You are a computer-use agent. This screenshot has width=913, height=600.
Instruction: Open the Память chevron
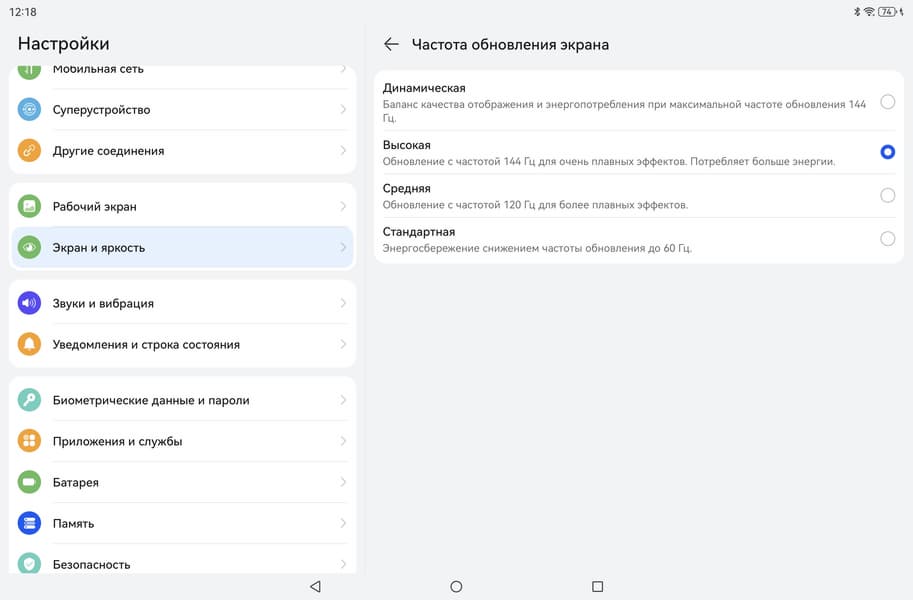click(x=343, y=523)
